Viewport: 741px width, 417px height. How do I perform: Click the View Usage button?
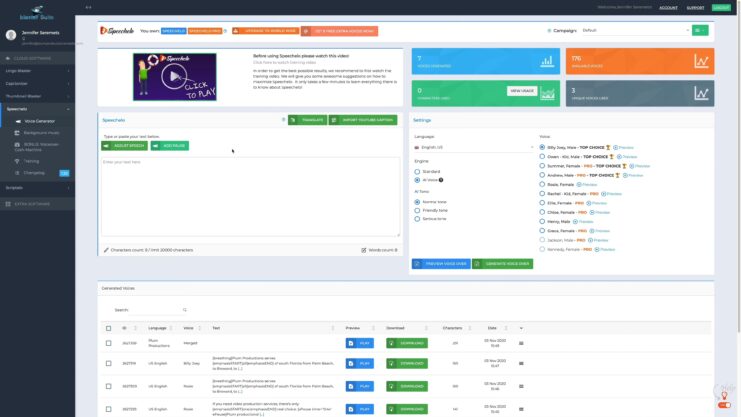522,91
